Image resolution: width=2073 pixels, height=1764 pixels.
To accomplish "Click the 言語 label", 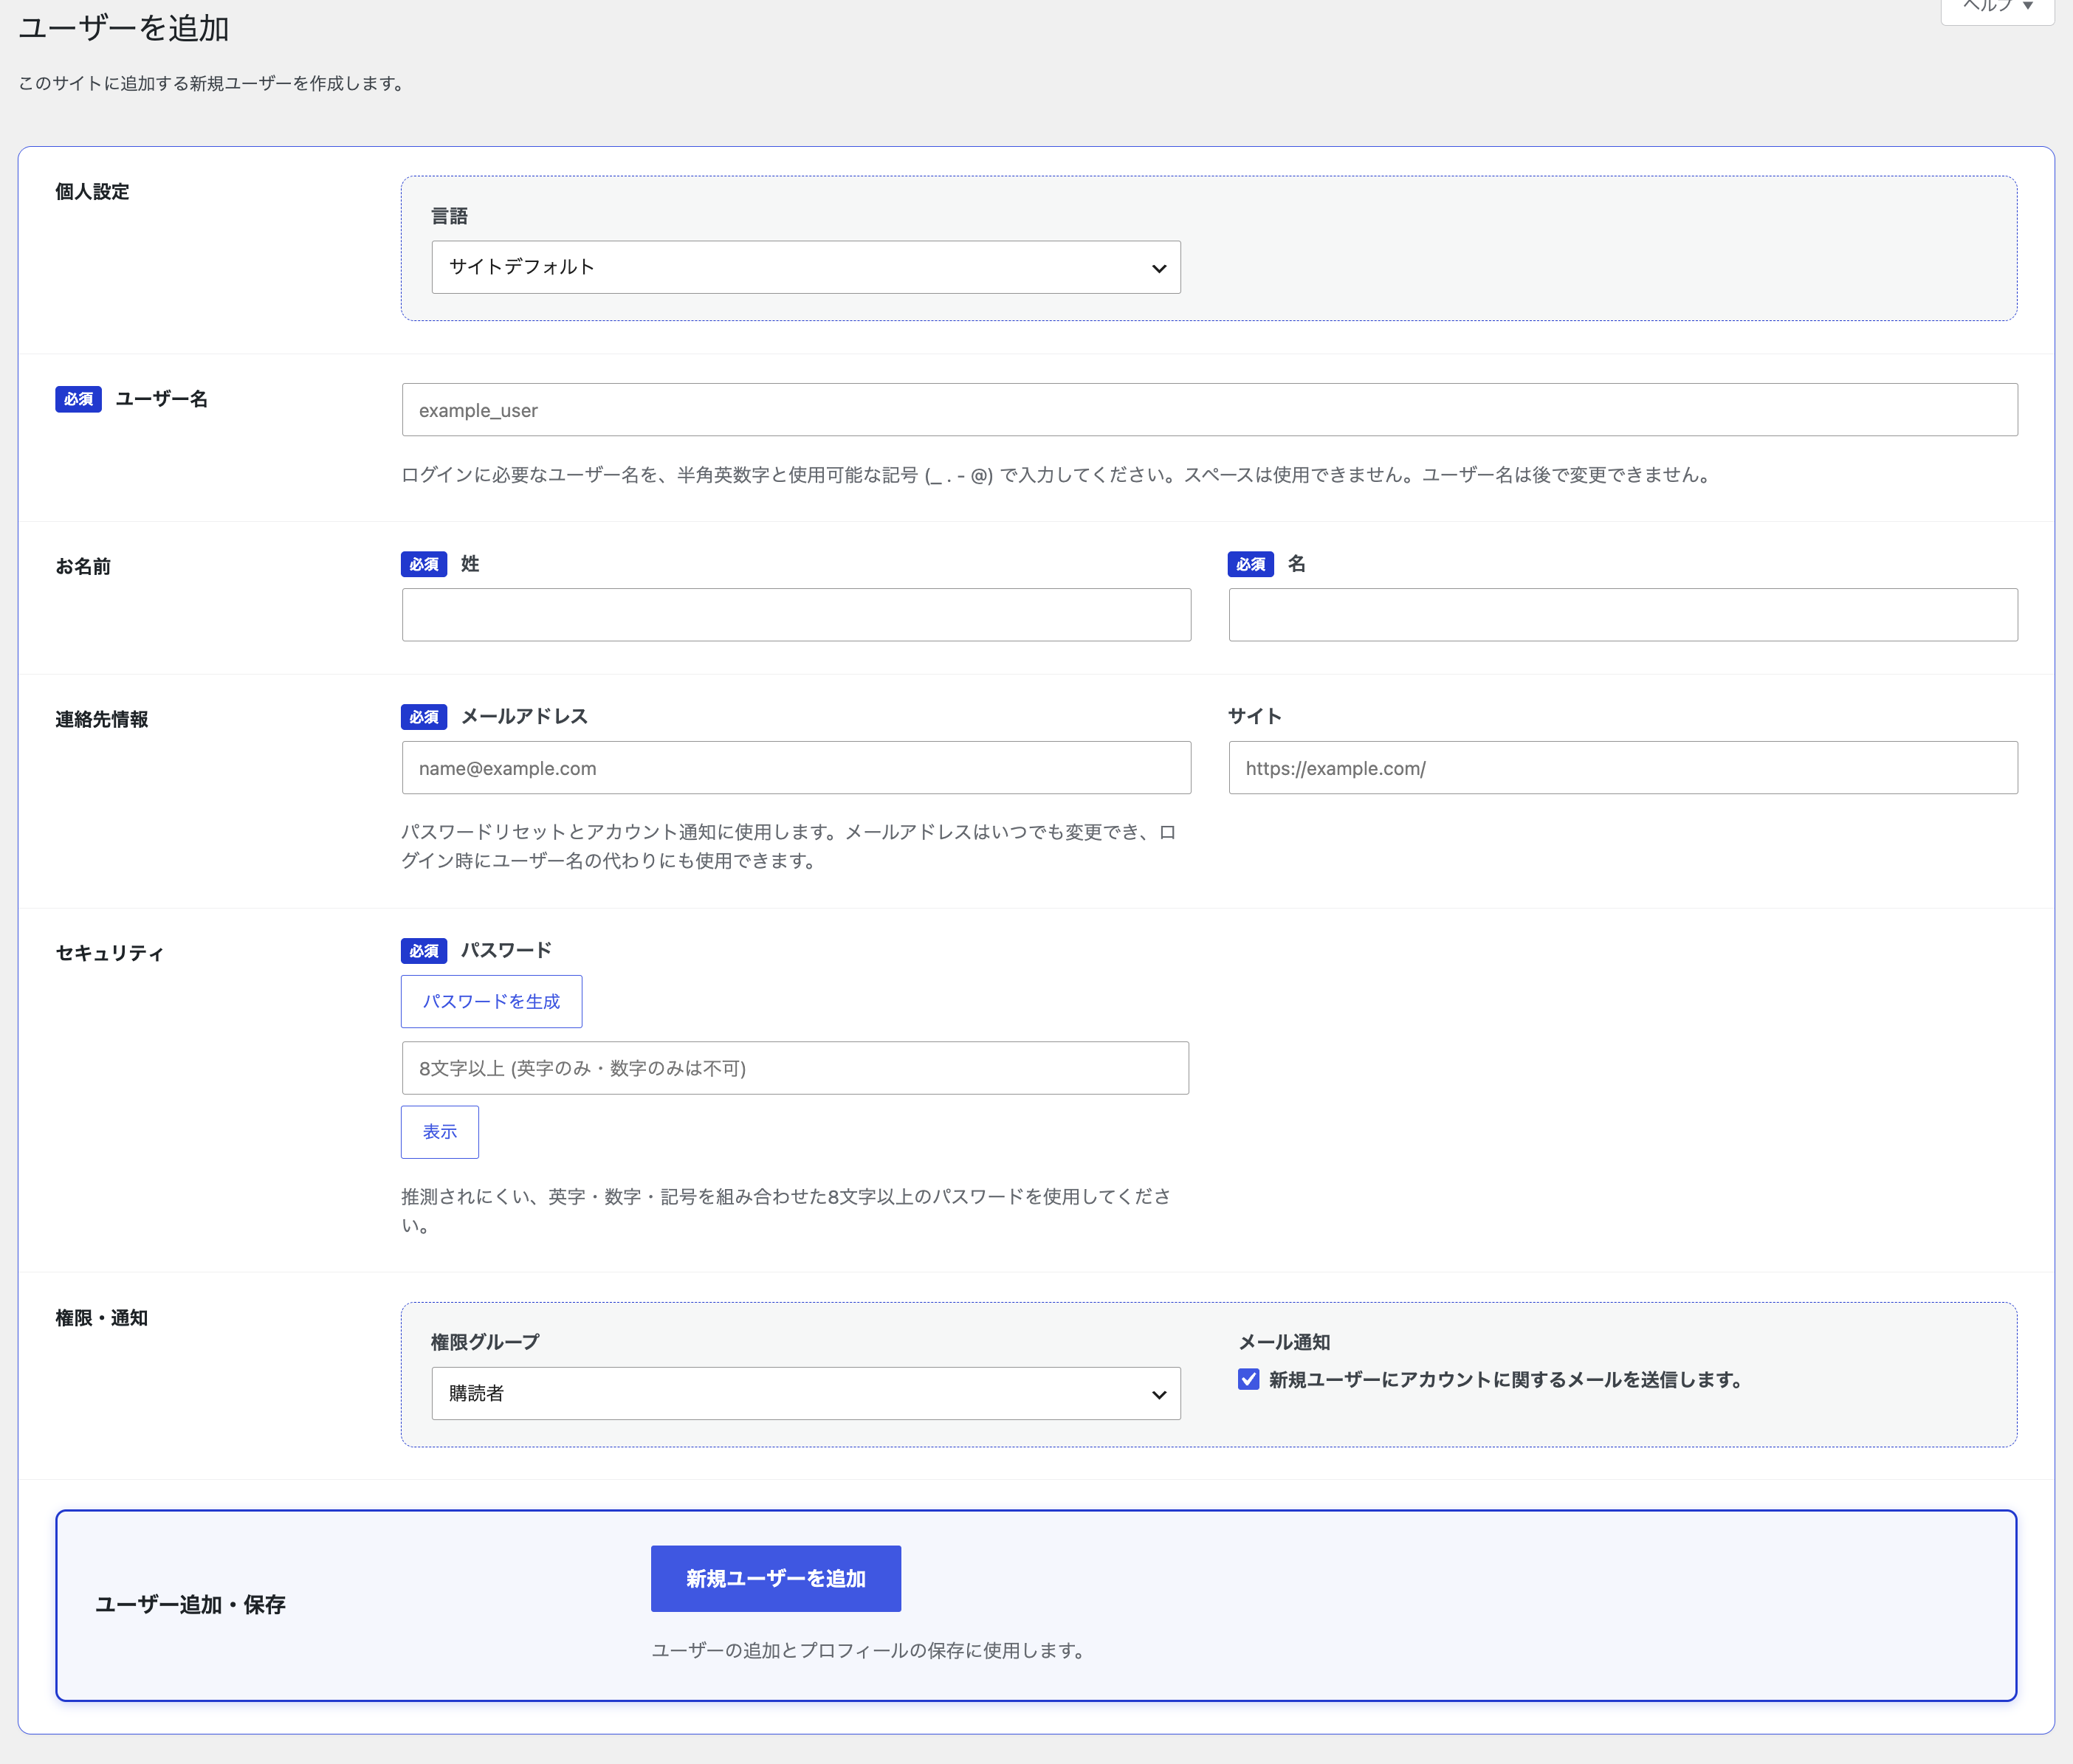I will point(450,216).
